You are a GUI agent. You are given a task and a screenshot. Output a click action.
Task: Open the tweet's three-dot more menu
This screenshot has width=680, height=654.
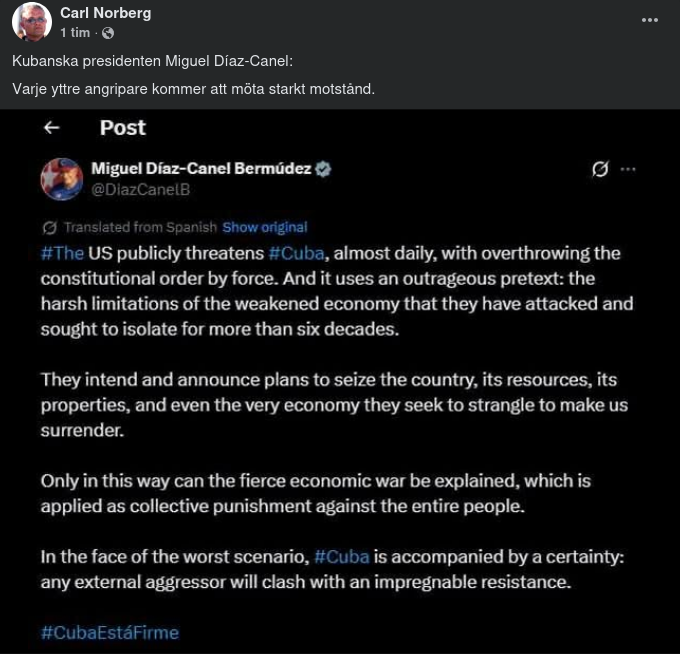[x=628, y=169]
